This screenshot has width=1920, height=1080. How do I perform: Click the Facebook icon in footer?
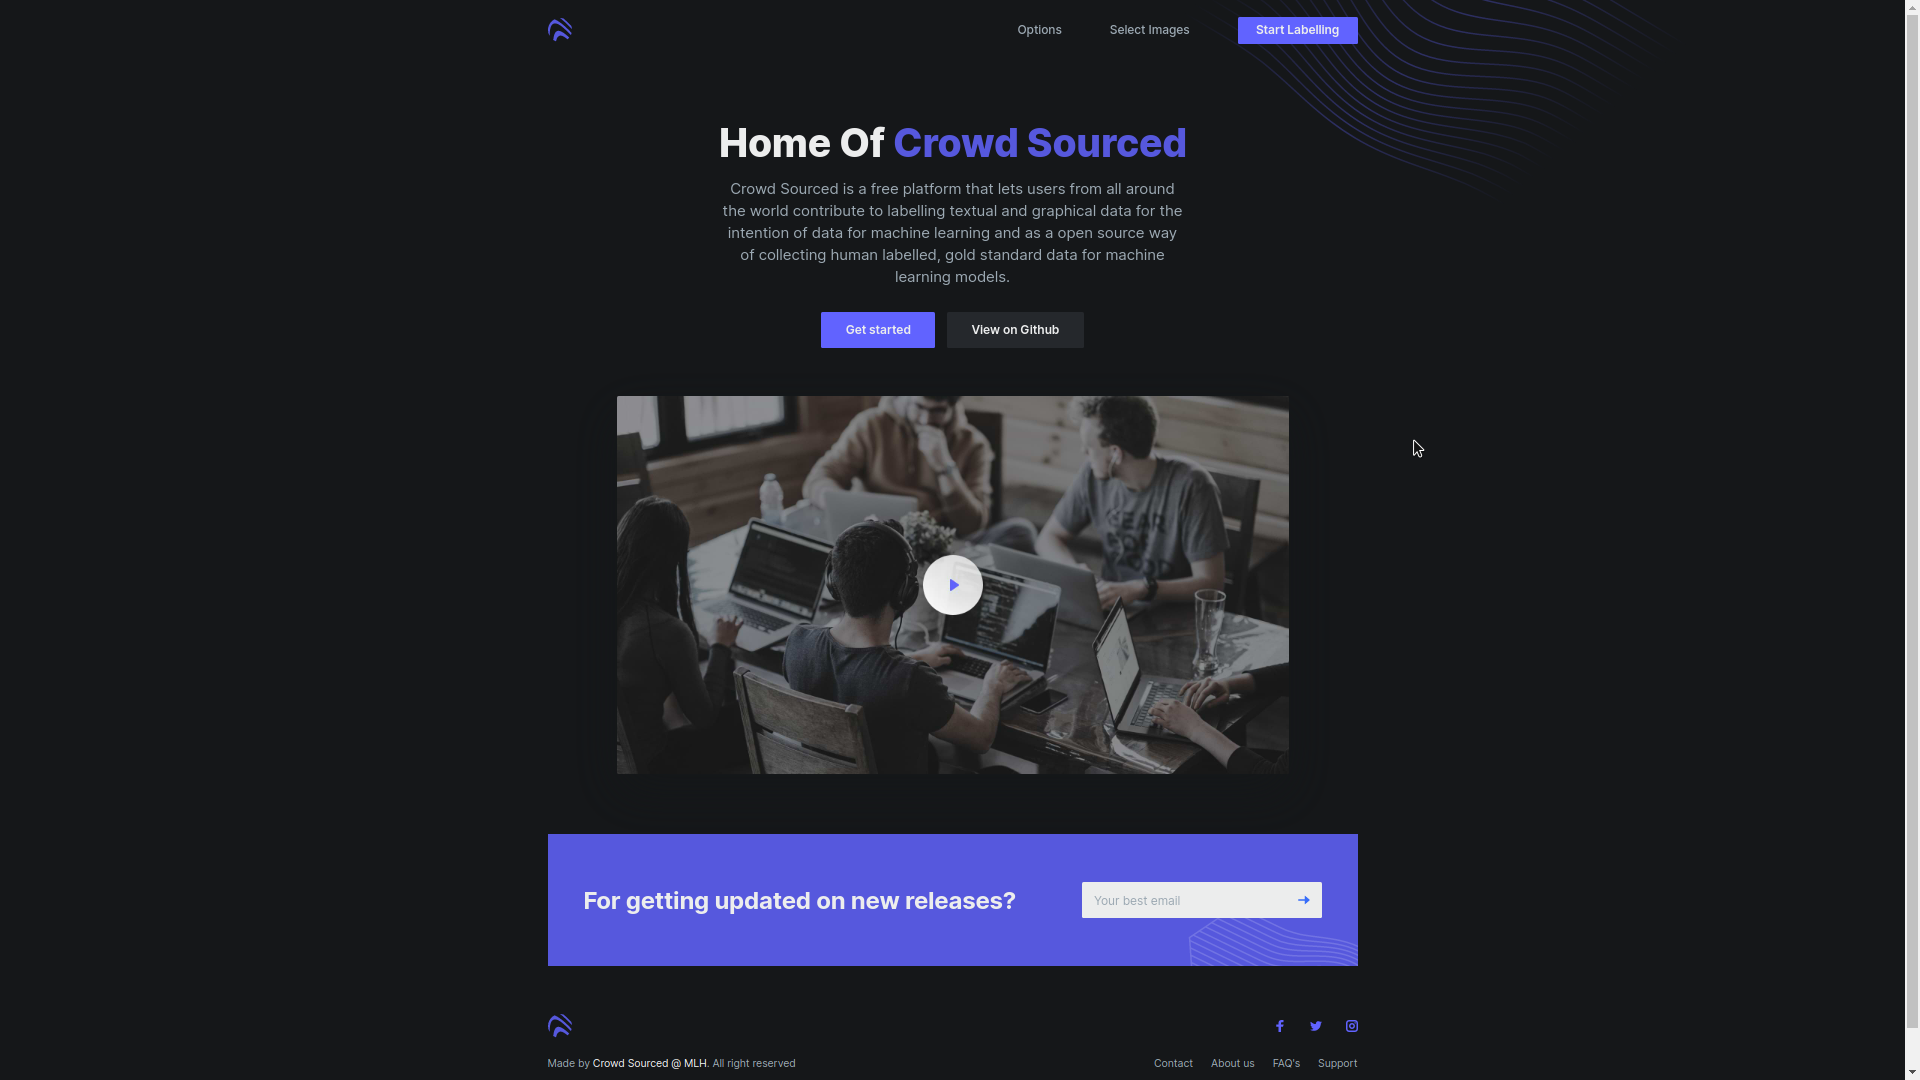(x=1279, y=1026)
